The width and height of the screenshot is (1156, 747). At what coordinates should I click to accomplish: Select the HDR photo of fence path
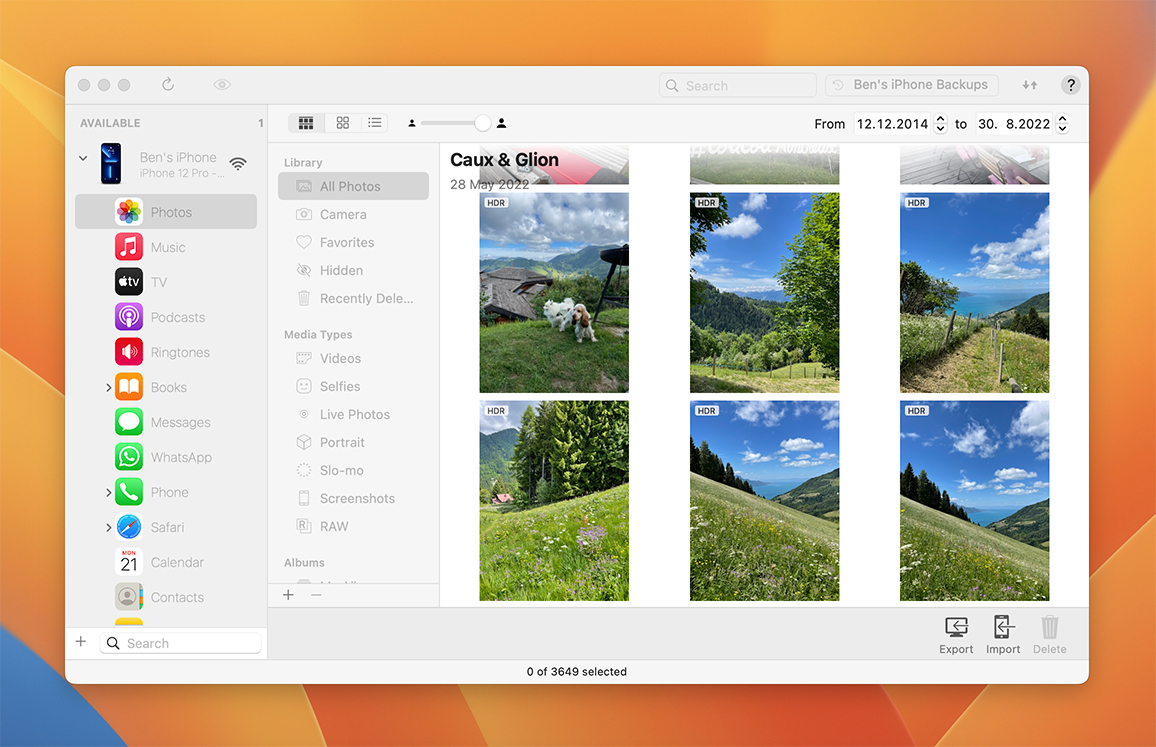pyautogui.click(x=974, y=293)
